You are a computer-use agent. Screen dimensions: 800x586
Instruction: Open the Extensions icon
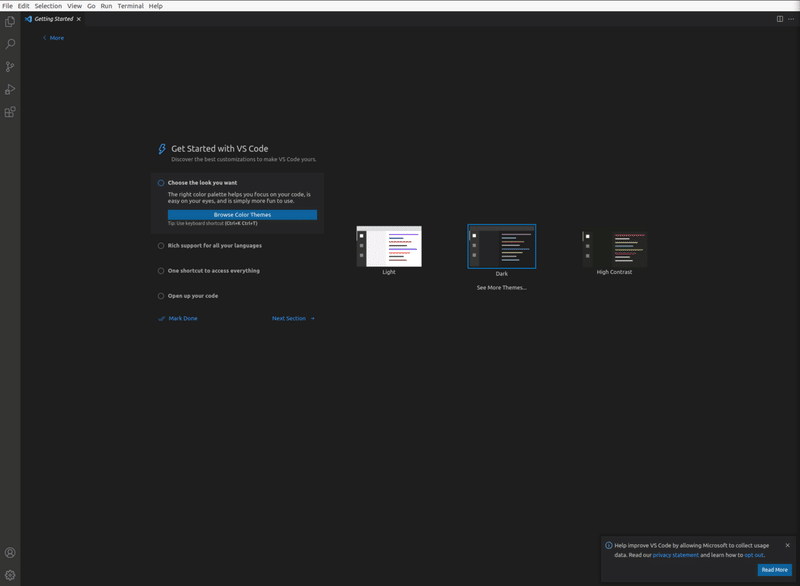pos(10,111)
